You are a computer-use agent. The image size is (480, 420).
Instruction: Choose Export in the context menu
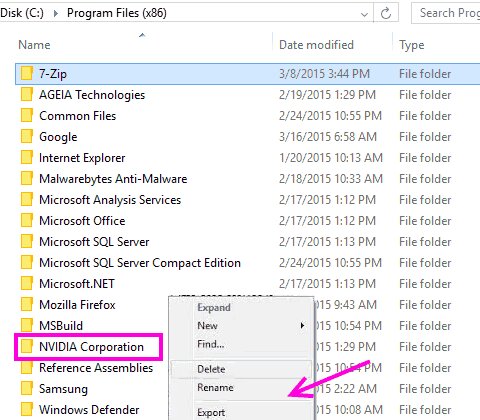(211, 412)
